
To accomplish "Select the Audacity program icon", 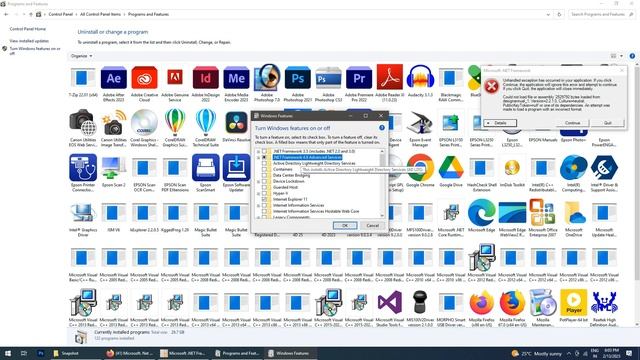I will coord(420,77).
